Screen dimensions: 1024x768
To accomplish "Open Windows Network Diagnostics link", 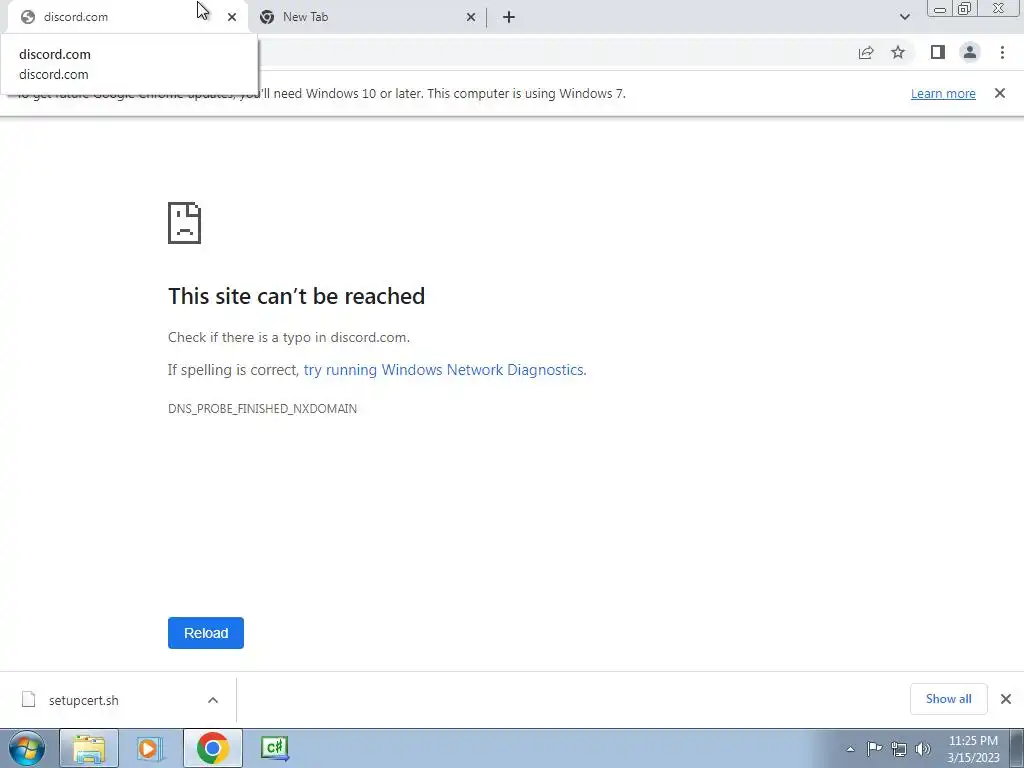I will [x=443, y=370].
